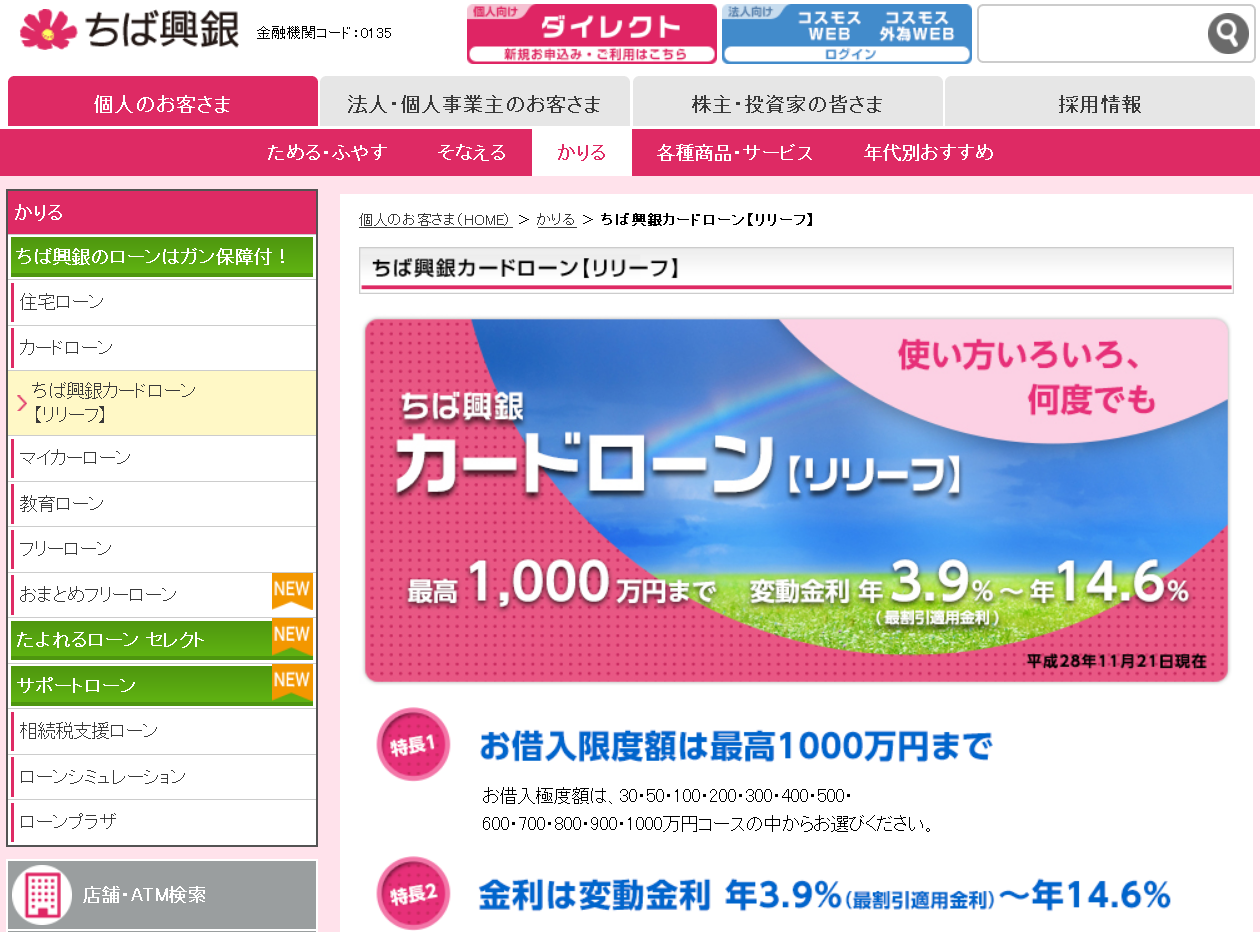
Task: Click NEW badge on たよれるローン セレクト
Action: (292, 637)
